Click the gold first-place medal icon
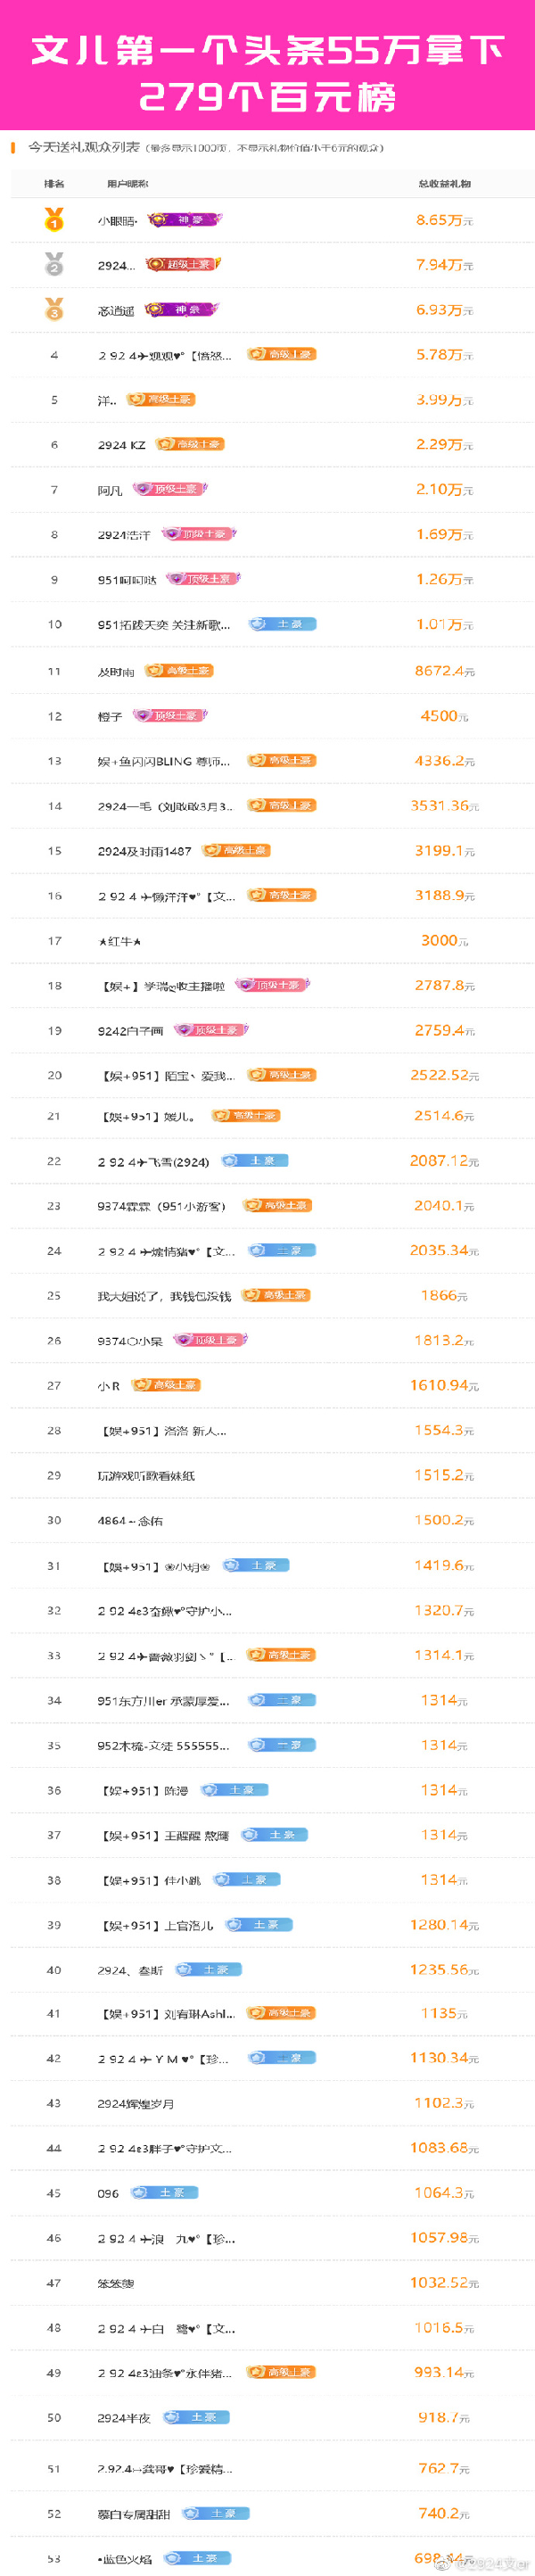Image resolution: width=535 pixels, height=2576 pixels. pos(54,219)
